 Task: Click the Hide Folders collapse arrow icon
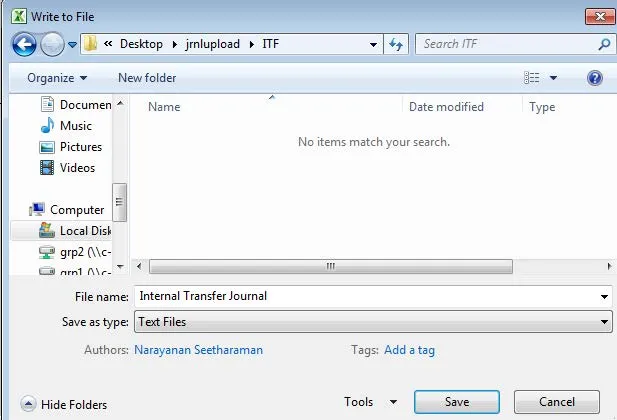point(28,404)
